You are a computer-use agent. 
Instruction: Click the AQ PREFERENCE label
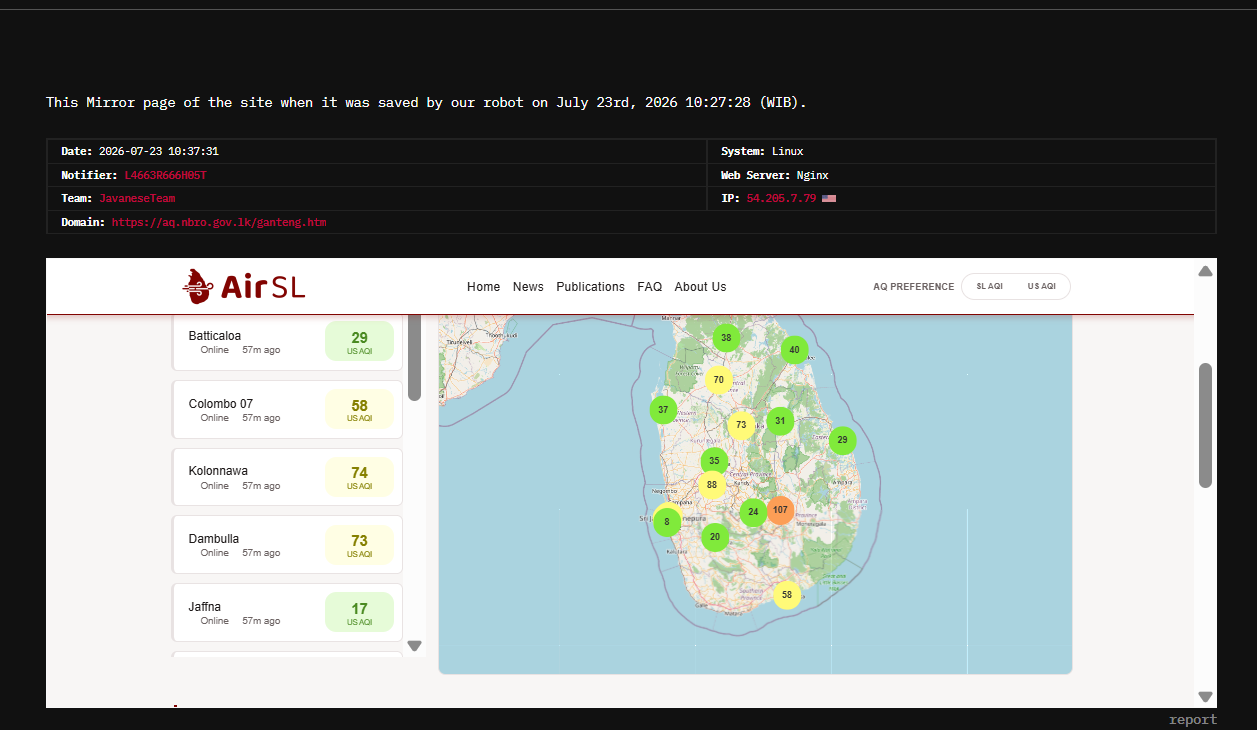(x=913, y=287)
